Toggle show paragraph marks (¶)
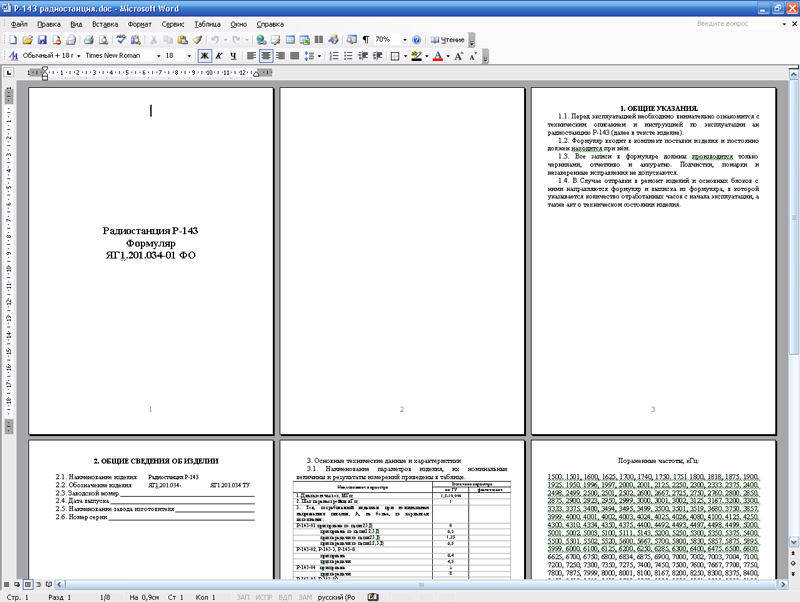800x602 pixels. 365,40
